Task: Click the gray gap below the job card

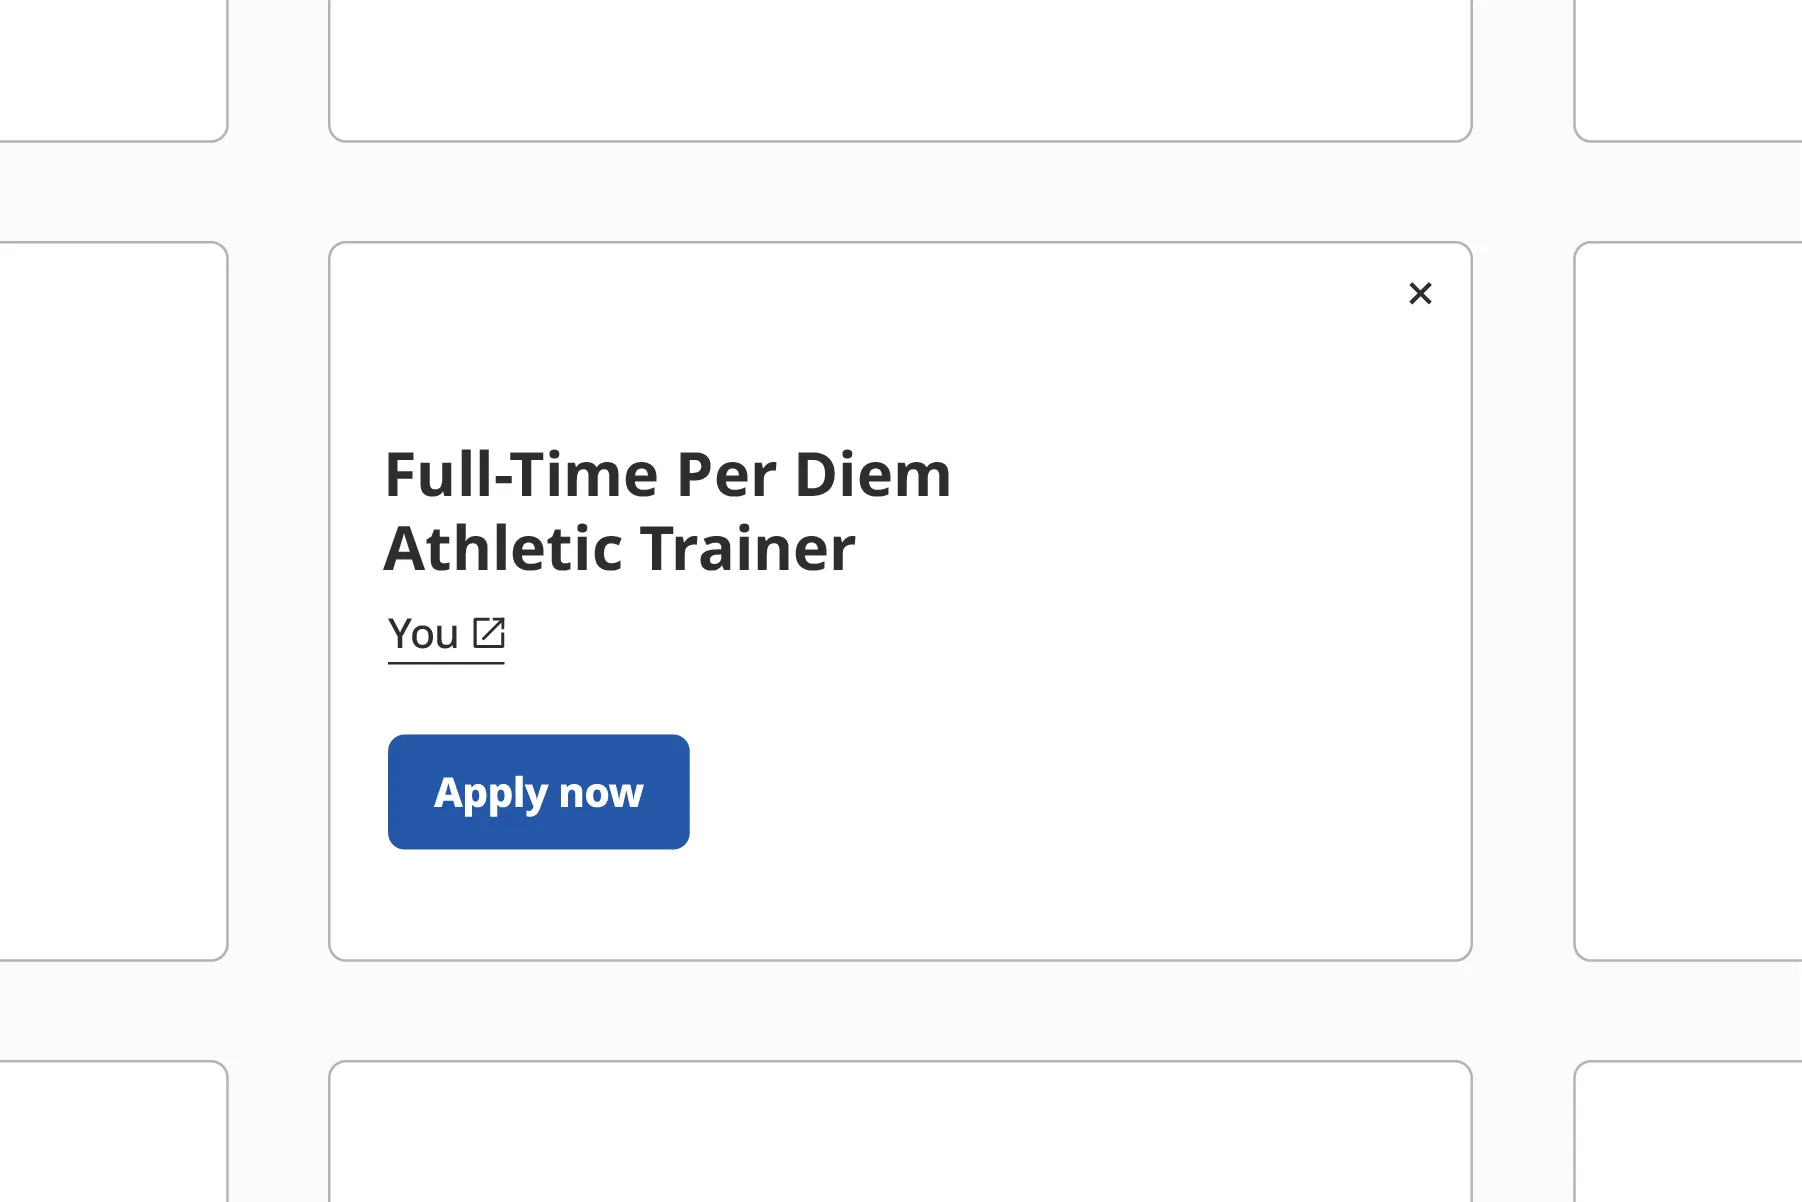Action: pos(900,1011)
